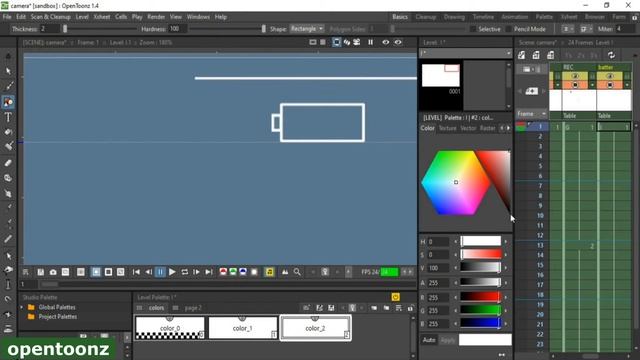Open the Windows menu
The width and height of the screenshot is (640, 360).
(198, 17)
